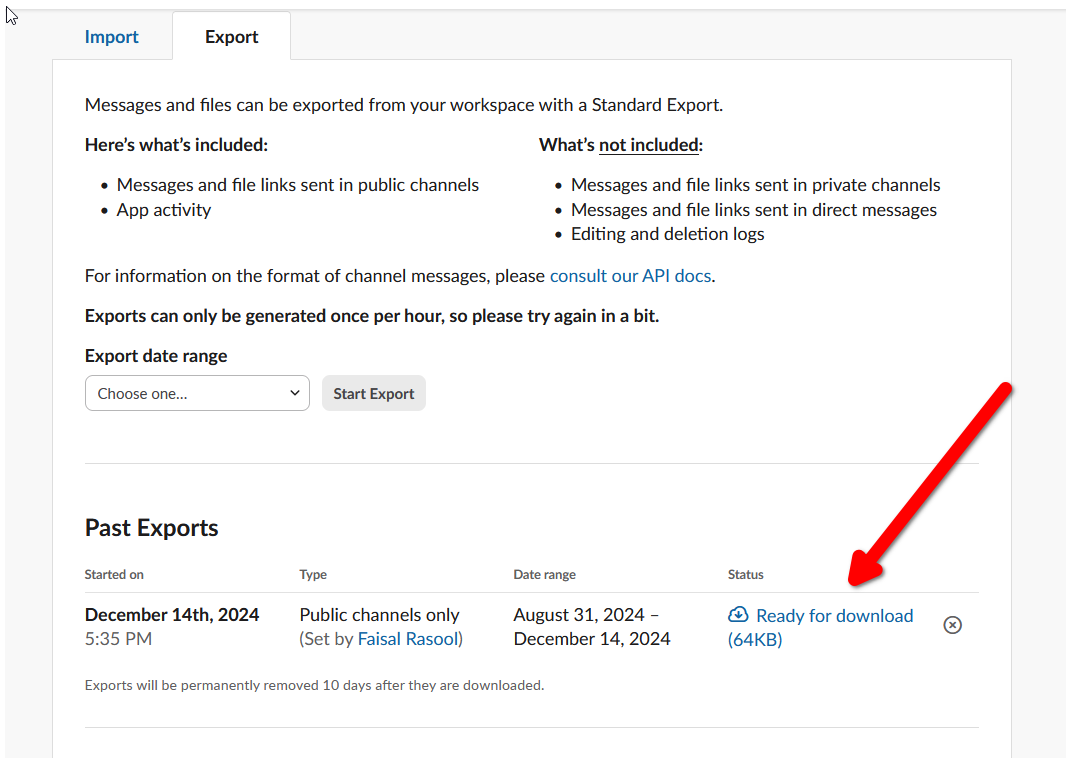Click the Past Exports heading
The width and height of the screenshot is (1066, 758).
(152, 528)
